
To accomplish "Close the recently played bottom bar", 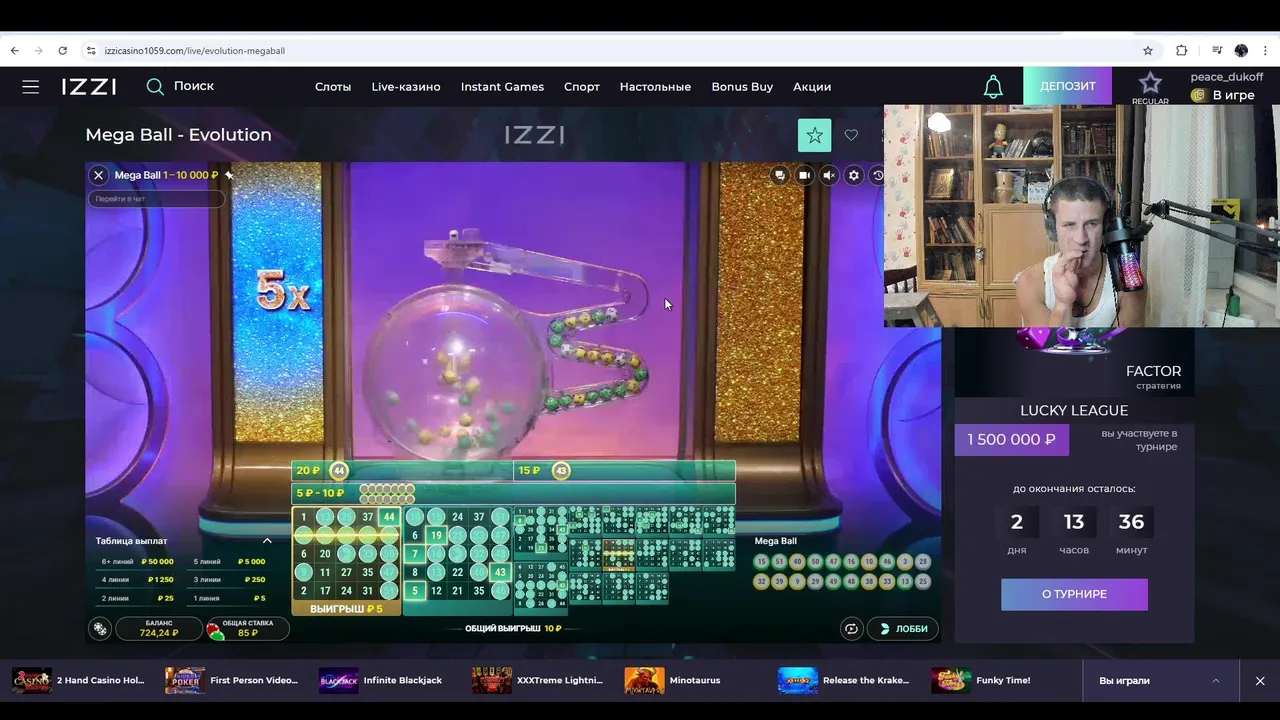I will (x=1260, y=681).
